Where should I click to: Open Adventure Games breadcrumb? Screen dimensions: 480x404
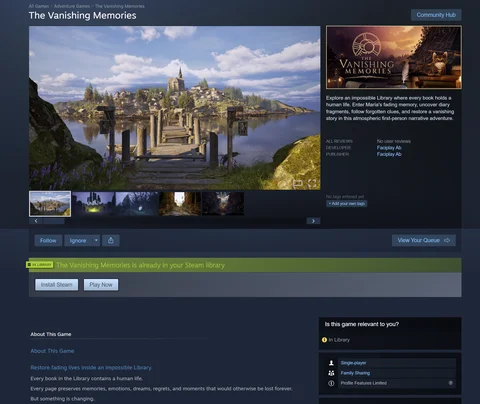(x=72, y=6)
